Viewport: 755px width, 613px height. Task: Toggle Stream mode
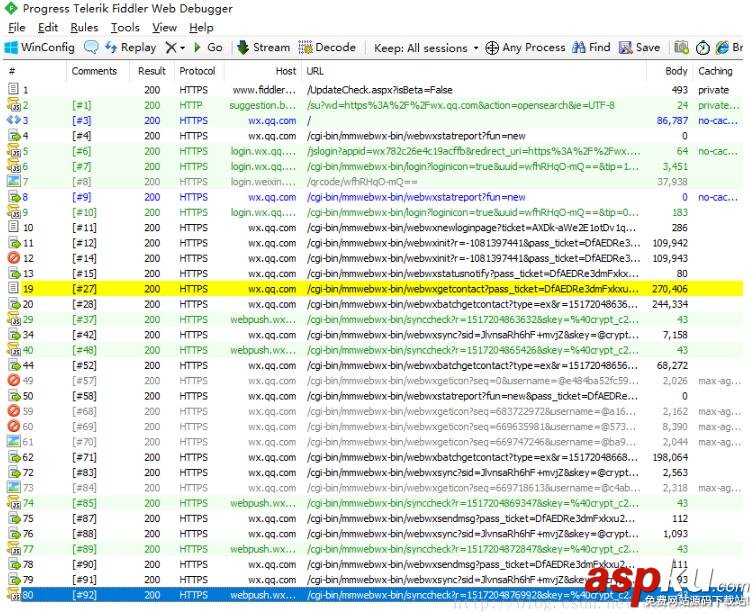click(263, 47)
